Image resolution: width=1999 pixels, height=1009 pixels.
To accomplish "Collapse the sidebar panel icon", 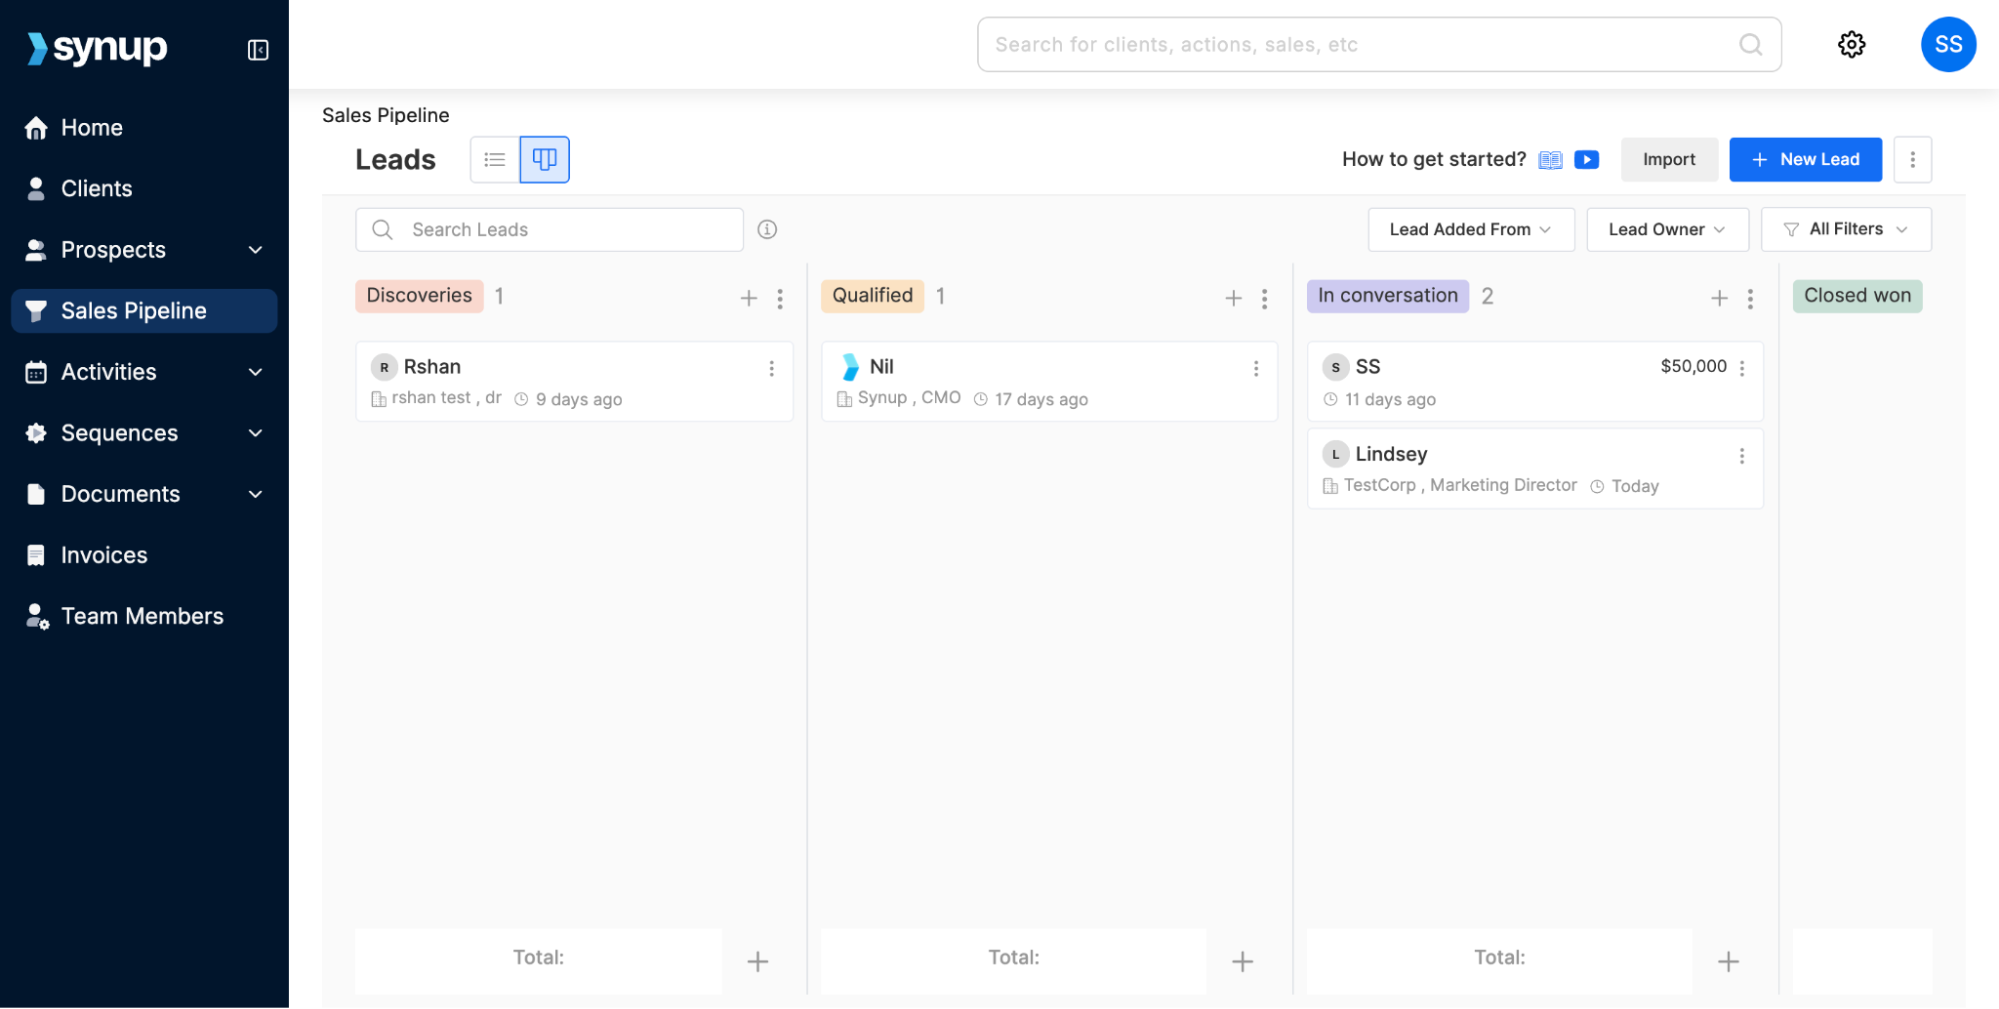I will coord(258,49).
